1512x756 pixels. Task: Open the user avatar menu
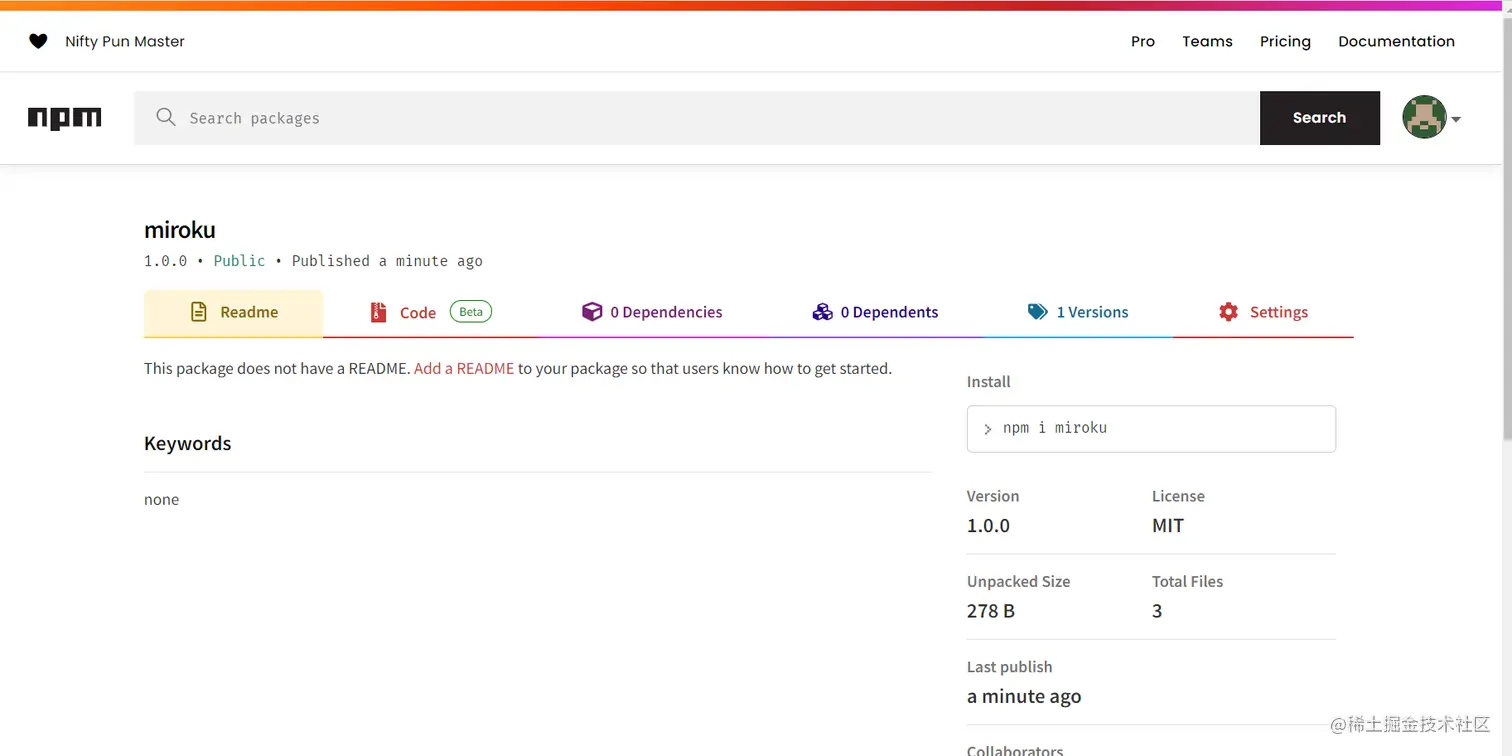(x=1424, y=118)
